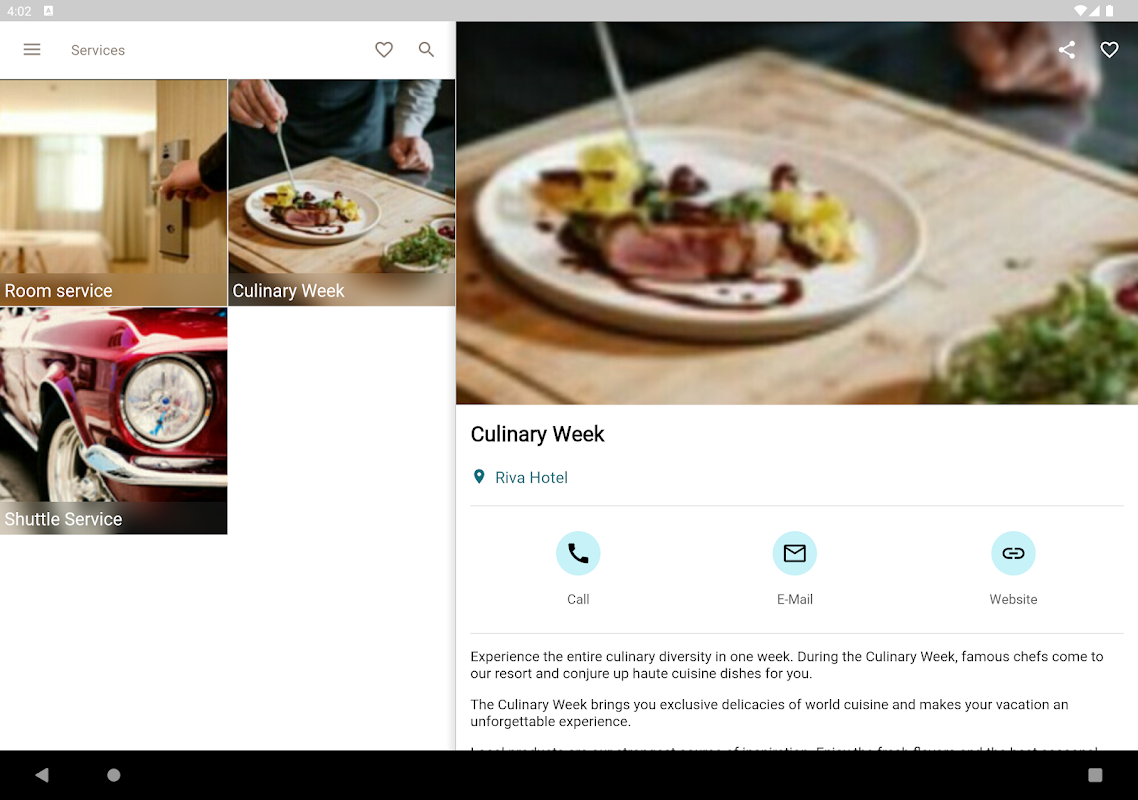Open favorites heart in Services toolbar

[384, 49]
